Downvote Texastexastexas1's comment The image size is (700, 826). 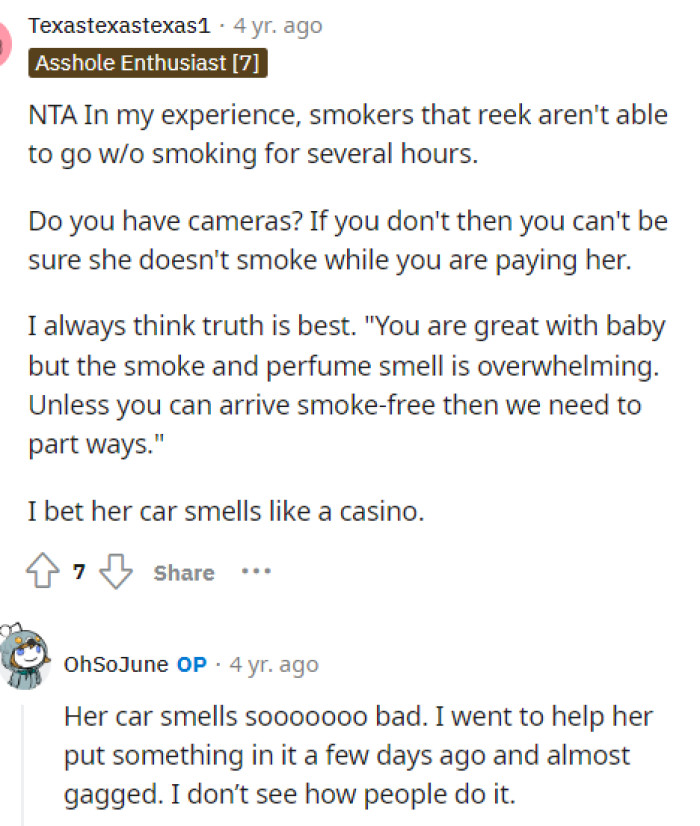116,572
